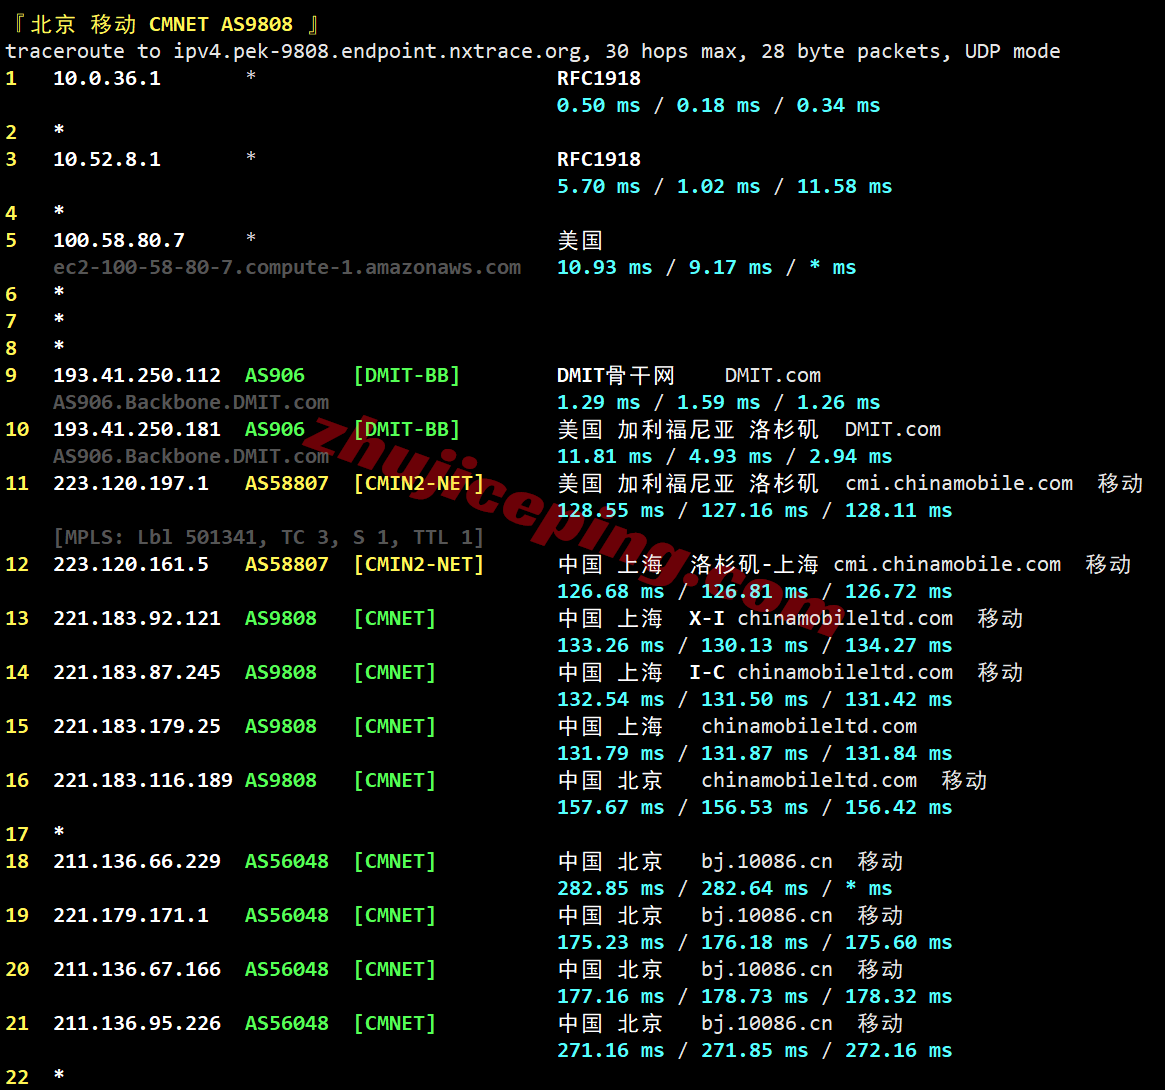Click latency value 0.50 ms
The width and height of the screenshot is (1165, 1090).
(x=599, y=106)
